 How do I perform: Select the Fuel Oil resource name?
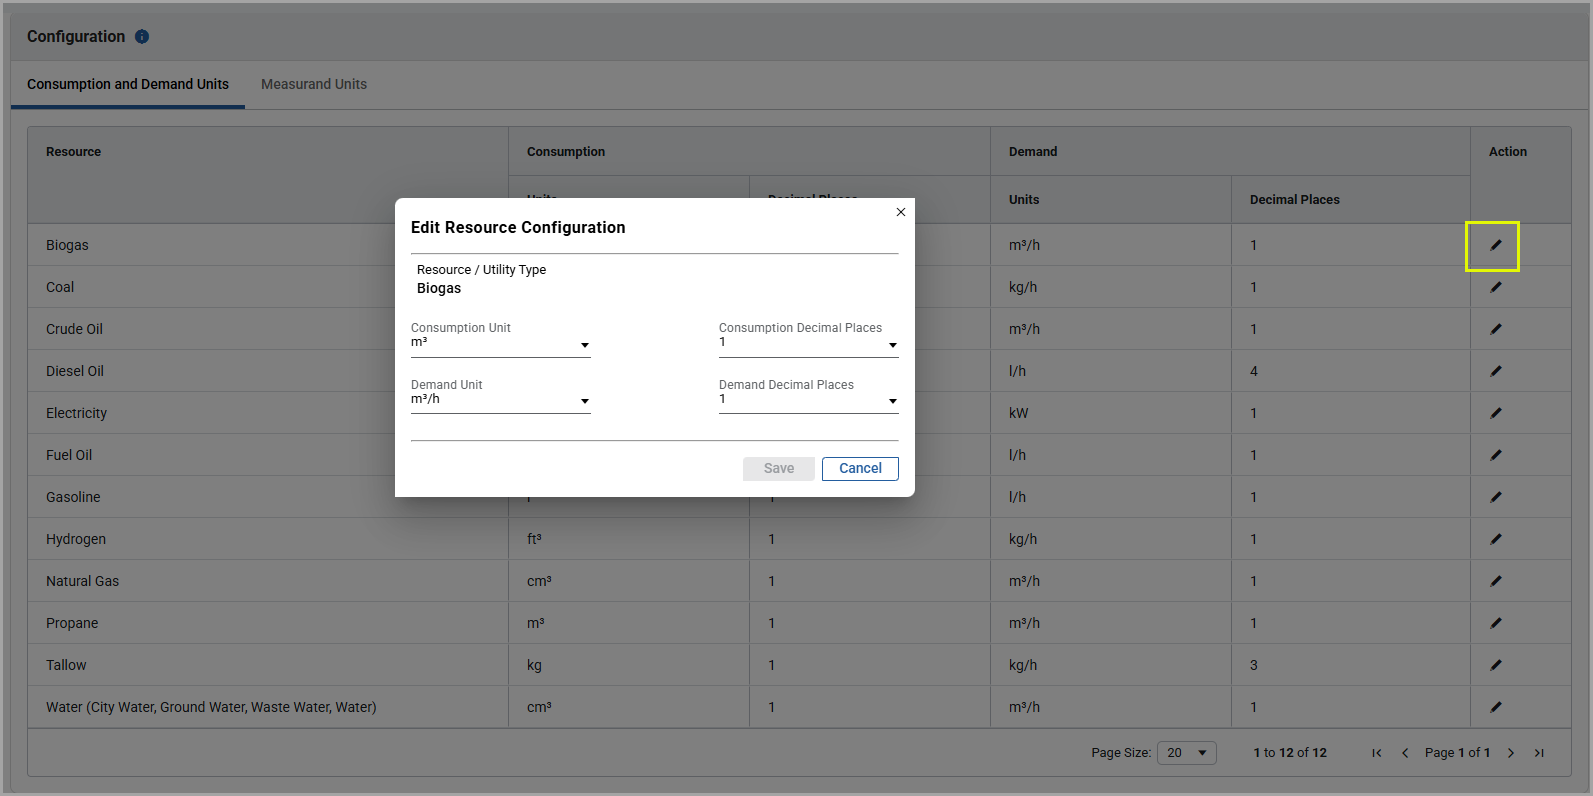click(x=69, y=455)
